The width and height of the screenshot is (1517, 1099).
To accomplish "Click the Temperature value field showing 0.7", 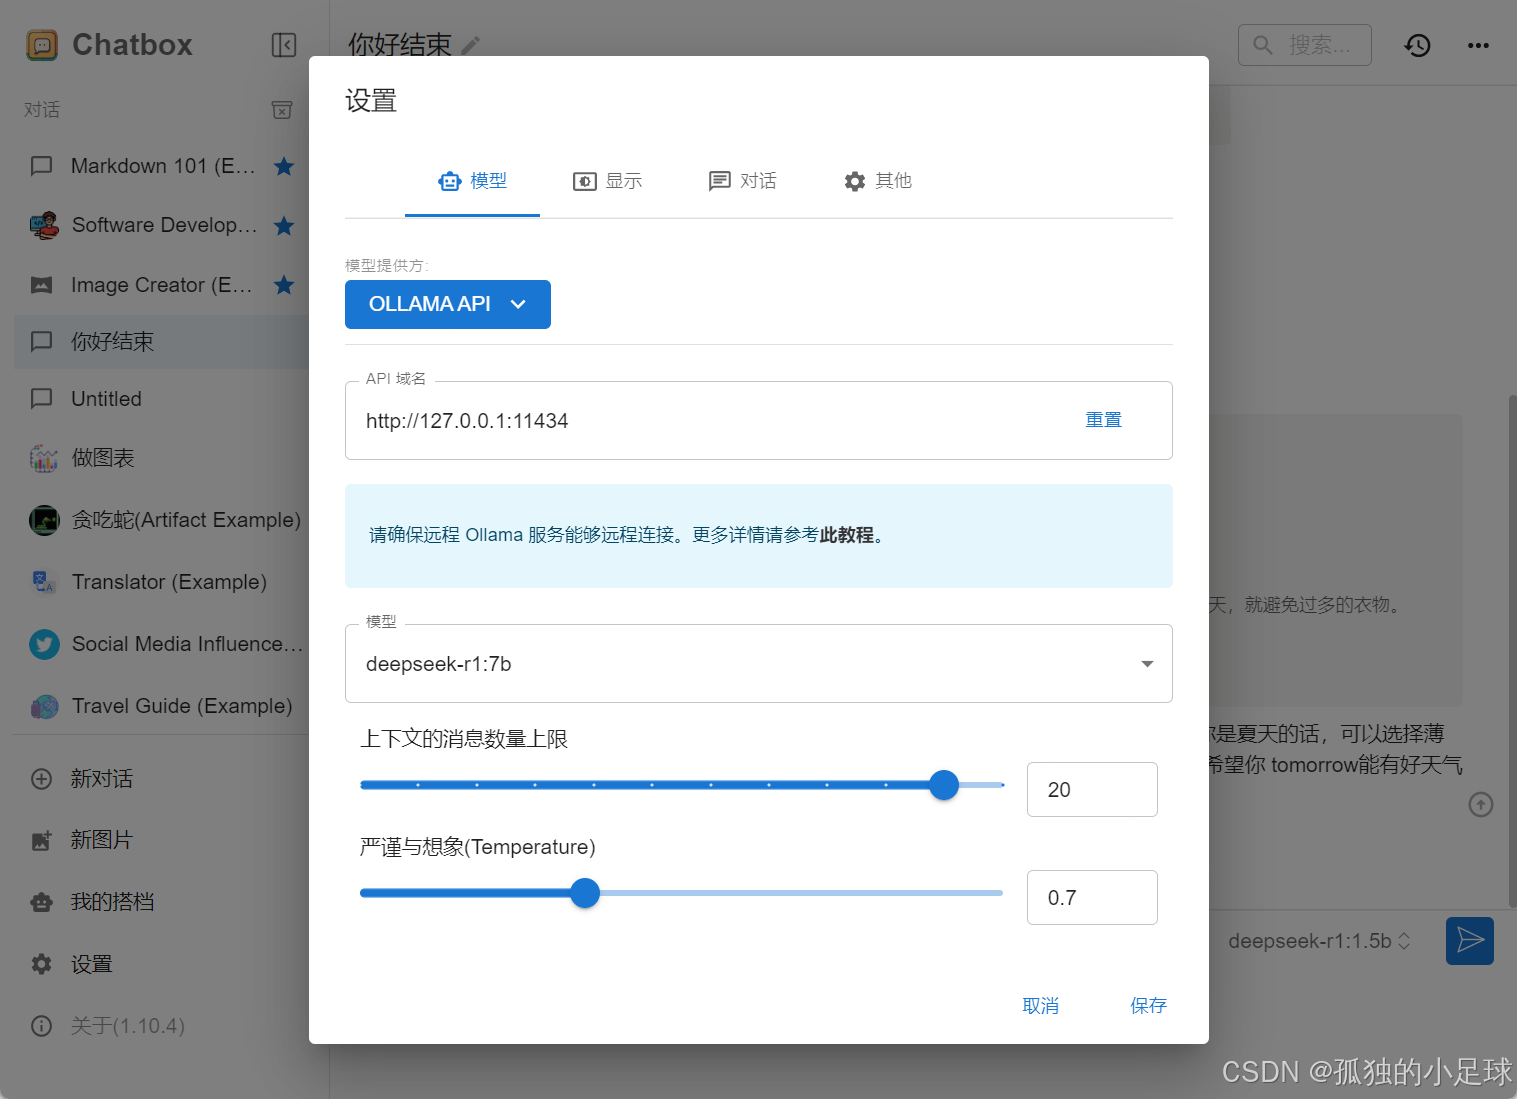I will (x=1092, y=898).
